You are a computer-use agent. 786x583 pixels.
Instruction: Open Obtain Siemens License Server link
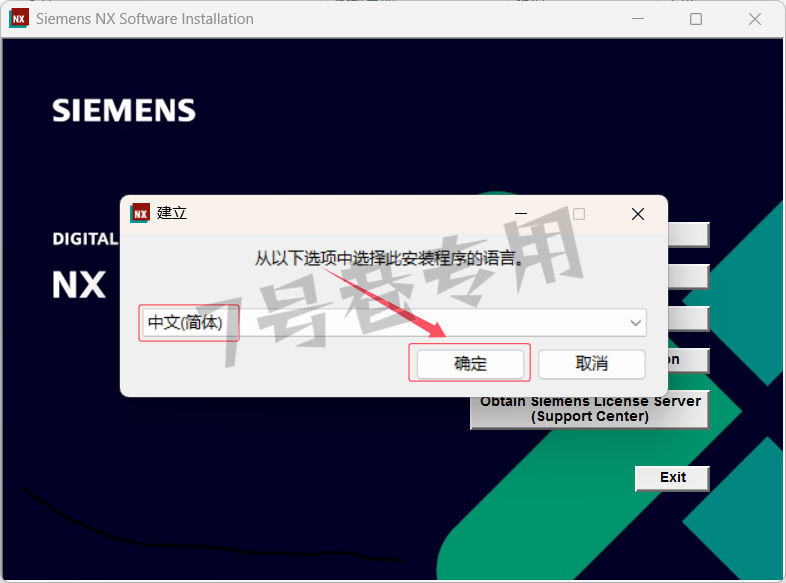coord(590,413)
